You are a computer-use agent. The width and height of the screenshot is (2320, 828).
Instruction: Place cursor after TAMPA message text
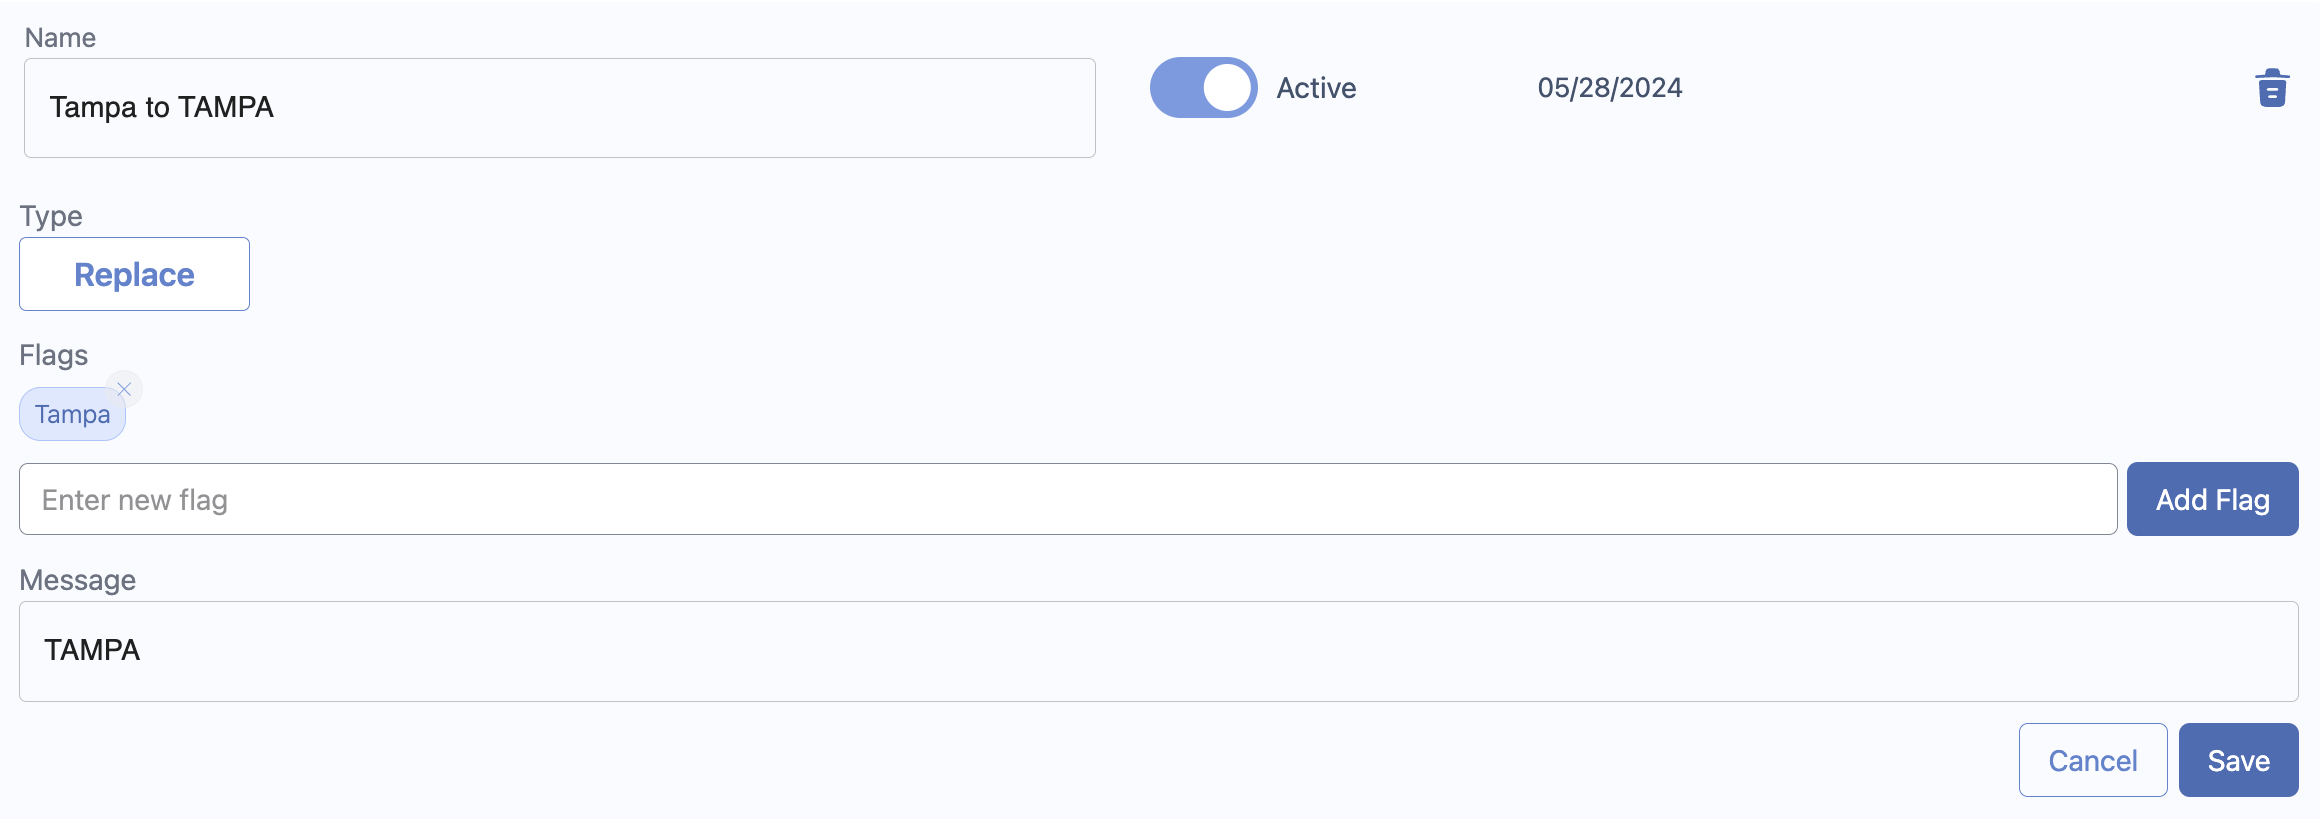[x=141, y=650]
